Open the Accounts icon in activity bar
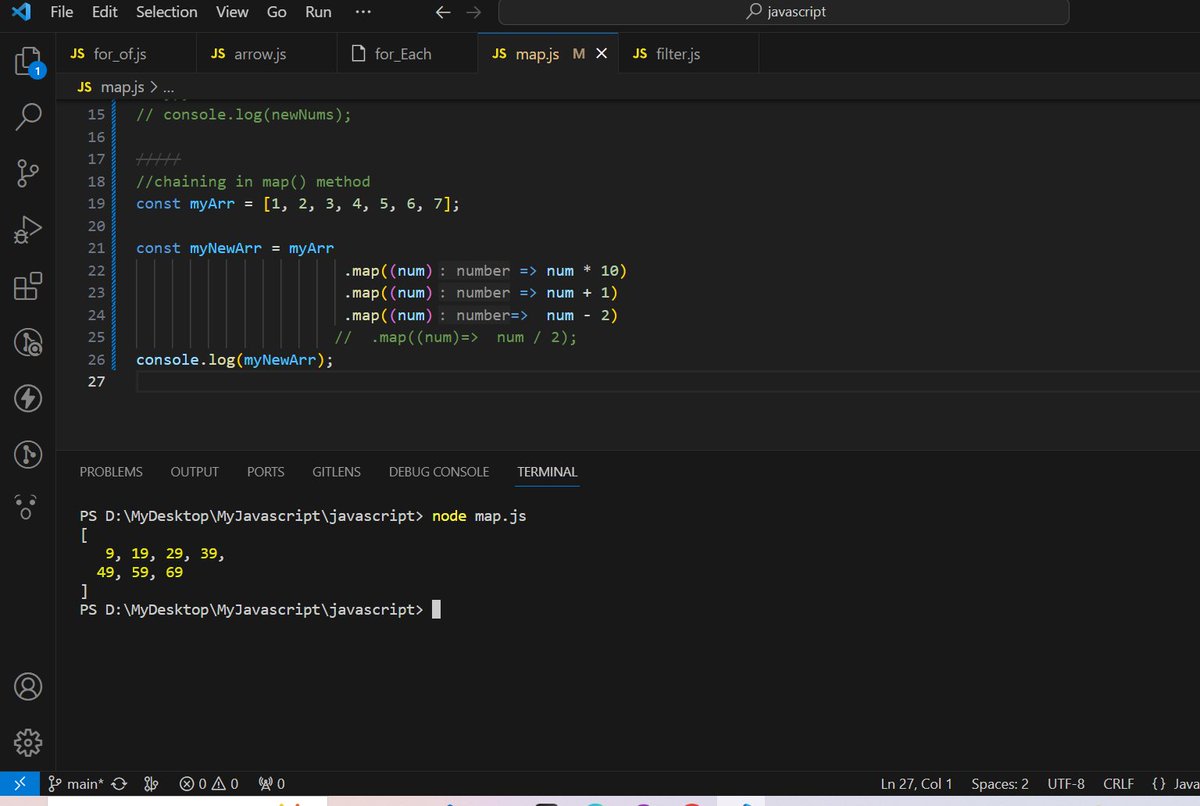This screenshot has height=806, width=1200. coord(28,687)
